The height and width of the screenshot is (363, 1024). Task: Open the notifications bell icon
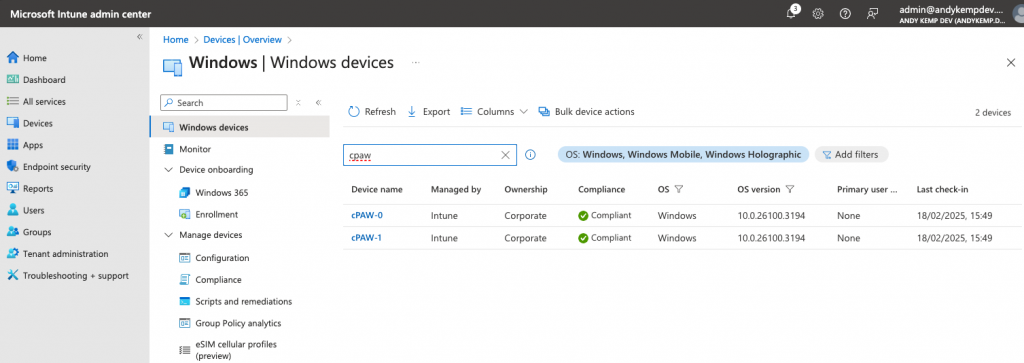pyautogui.click(x=792, y=13)
